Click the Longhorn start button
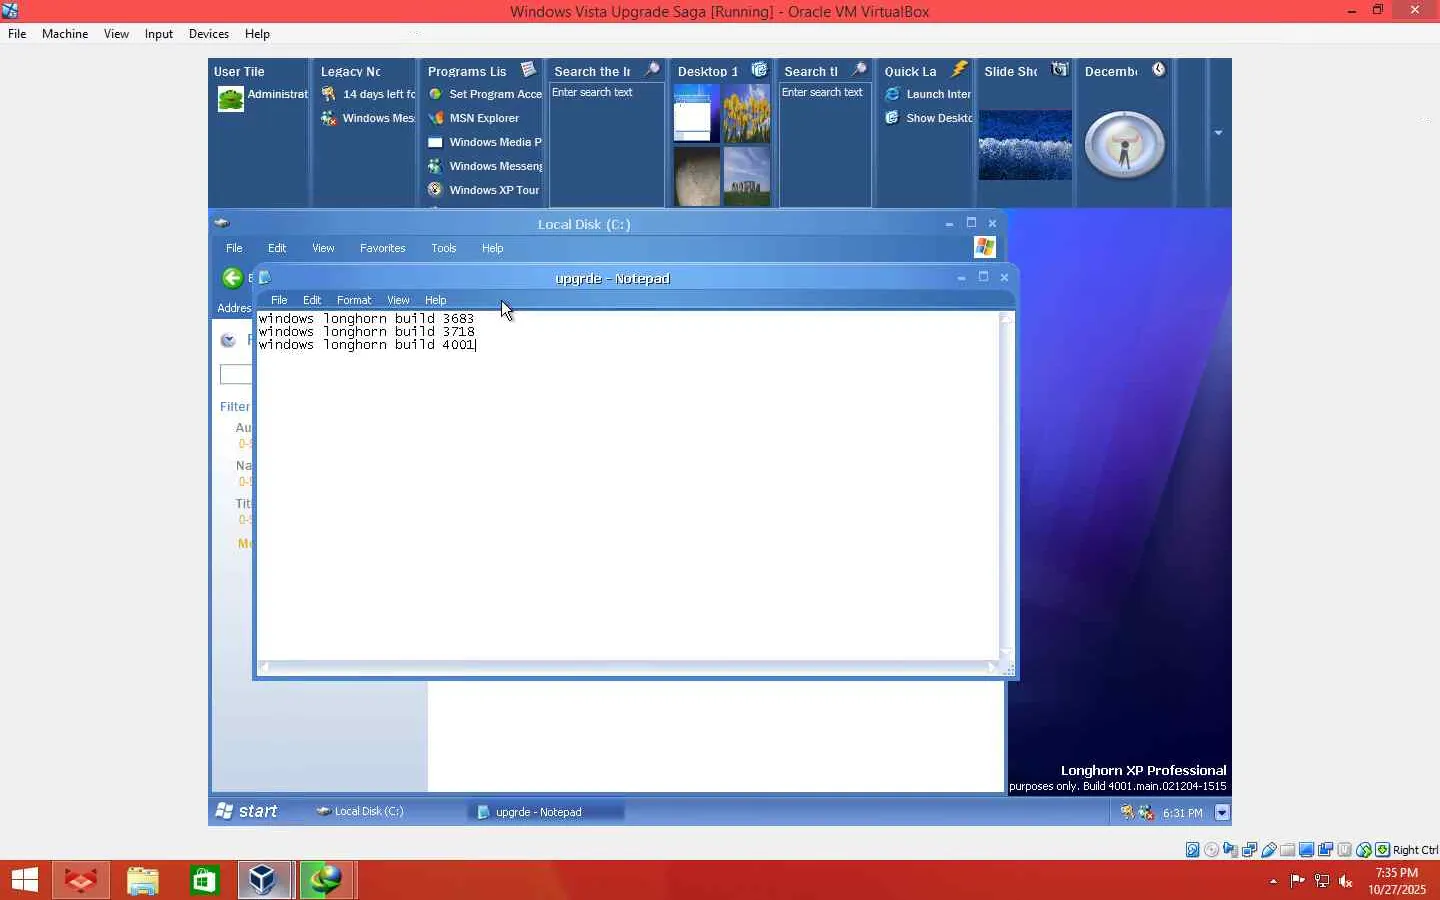The image size is (1440, 900). click(x=247, y=811)
